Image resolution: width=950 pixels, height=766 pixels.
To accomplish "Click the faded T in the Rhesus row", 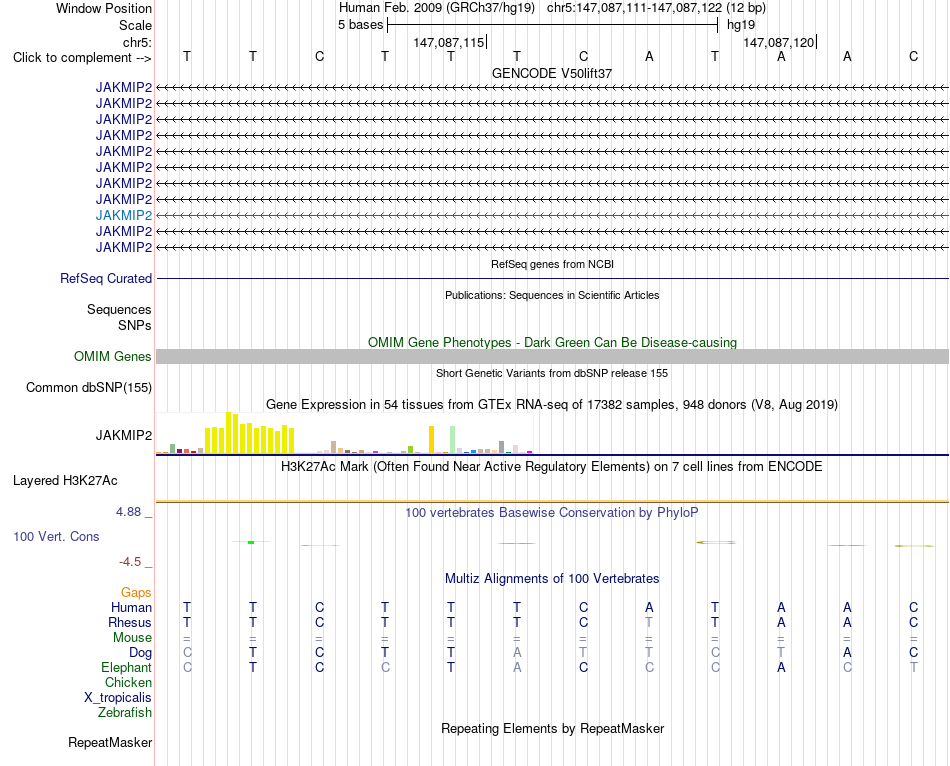I will (x=649, y=622).
